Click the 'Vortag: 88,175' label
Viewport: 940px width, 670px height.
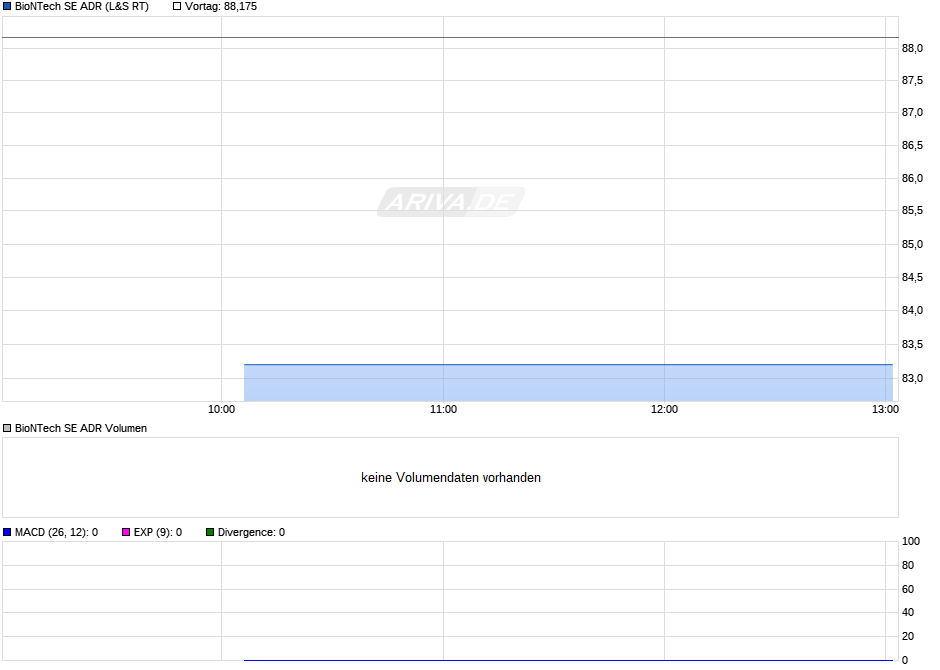coord(221,7)
